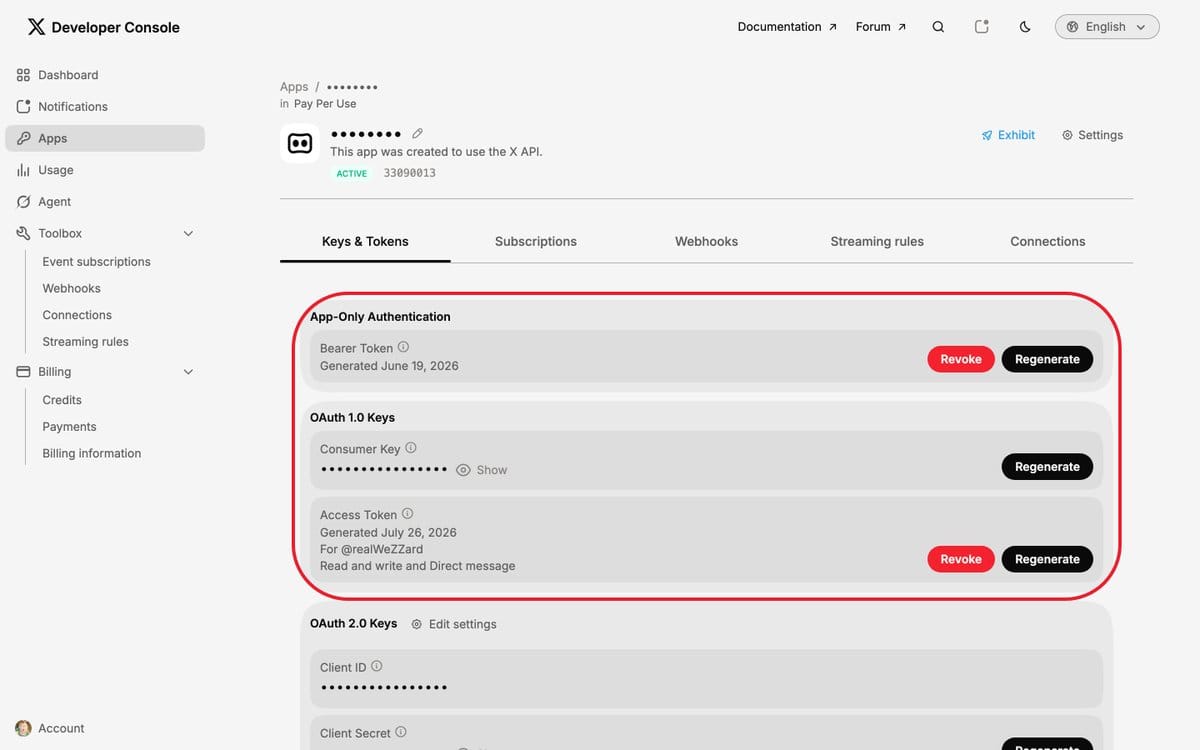Click the Agent sidebar icon
This screenshot has height=750, width=1200.
(x=24, y=202)
